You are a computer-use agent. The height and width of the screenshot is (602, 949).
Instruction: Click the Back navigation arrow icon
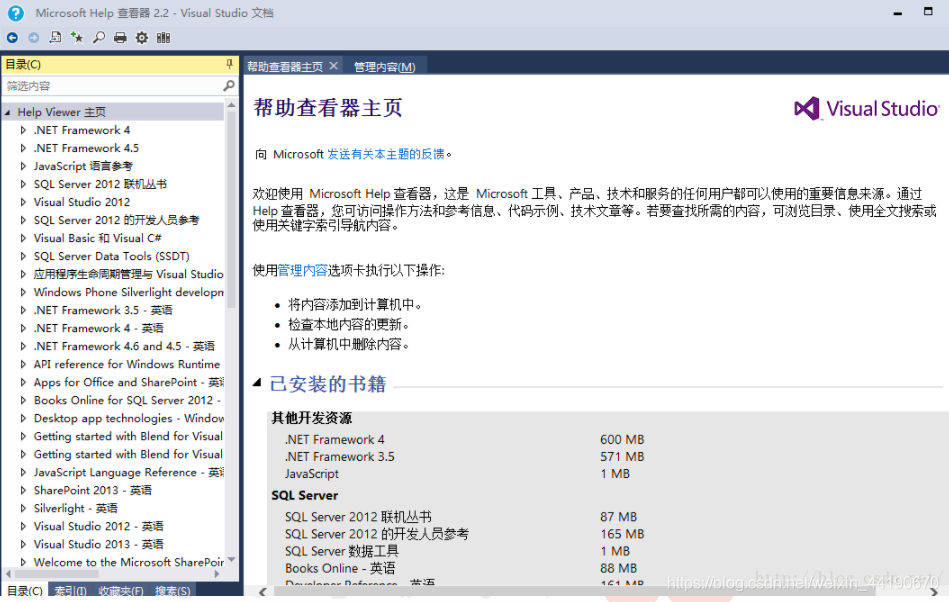pos(12,37)
